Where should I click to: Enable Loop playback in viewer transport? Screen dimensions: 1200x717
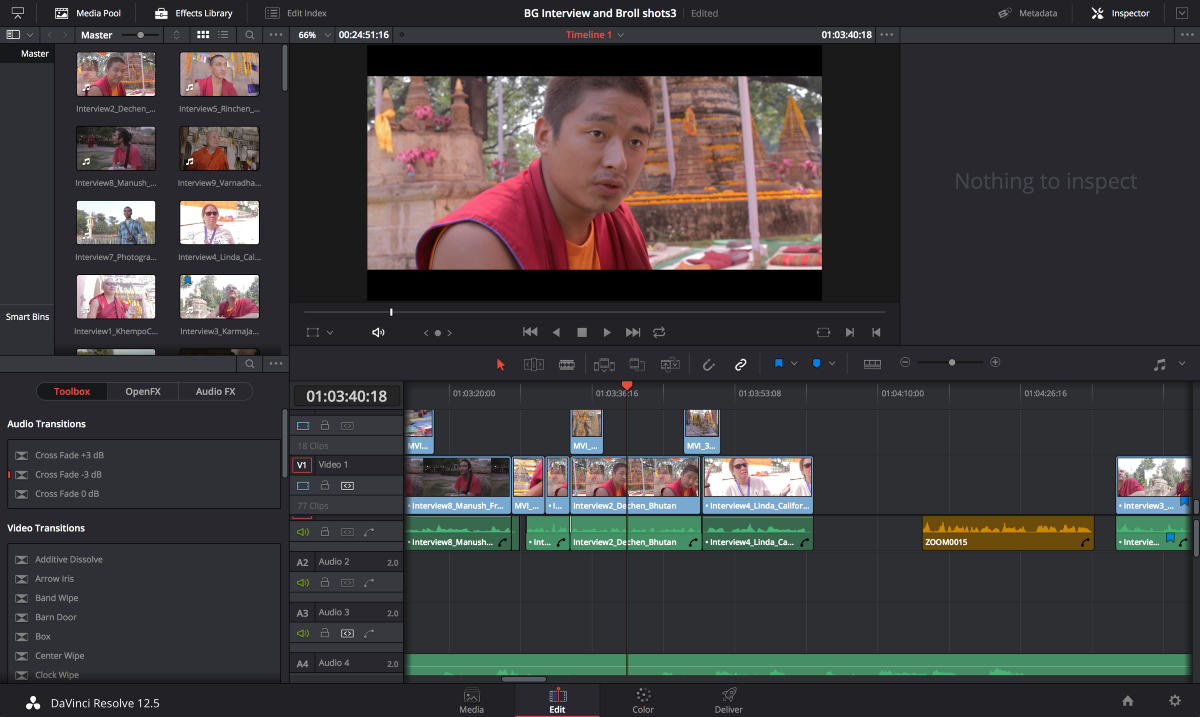coord(659,332)
